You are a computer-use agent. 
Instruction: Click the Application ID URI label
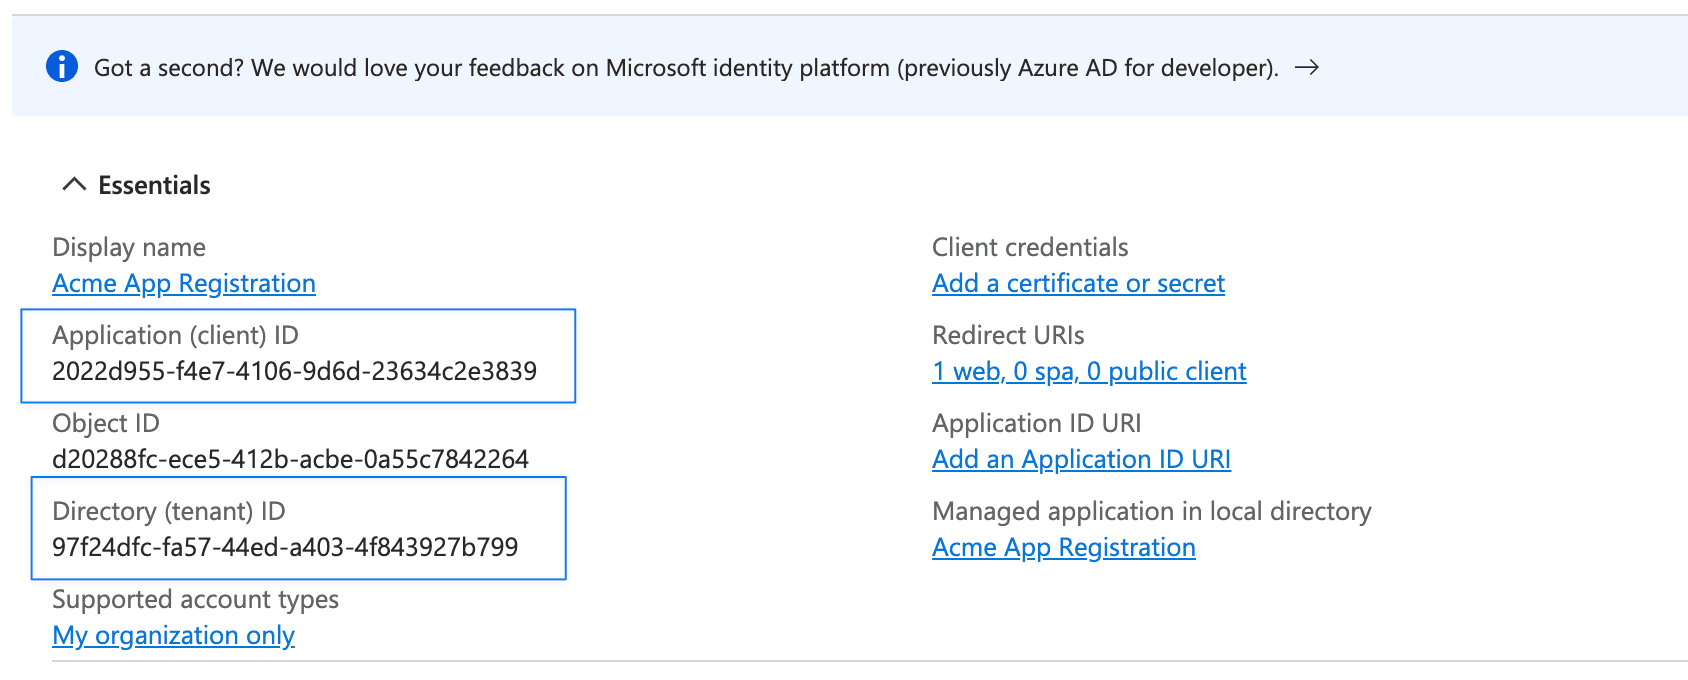(1037, 424)
